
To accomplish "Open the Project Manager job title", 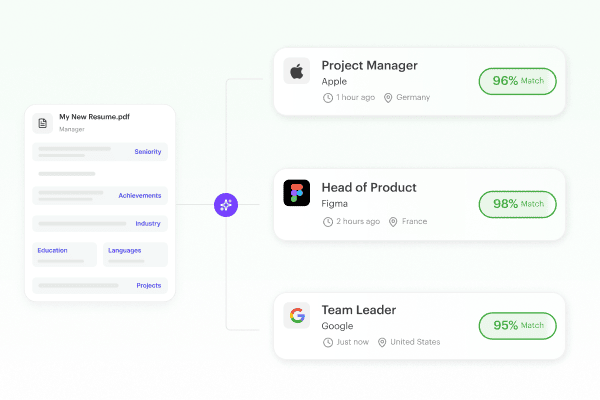I will click(x=369, y=65).
